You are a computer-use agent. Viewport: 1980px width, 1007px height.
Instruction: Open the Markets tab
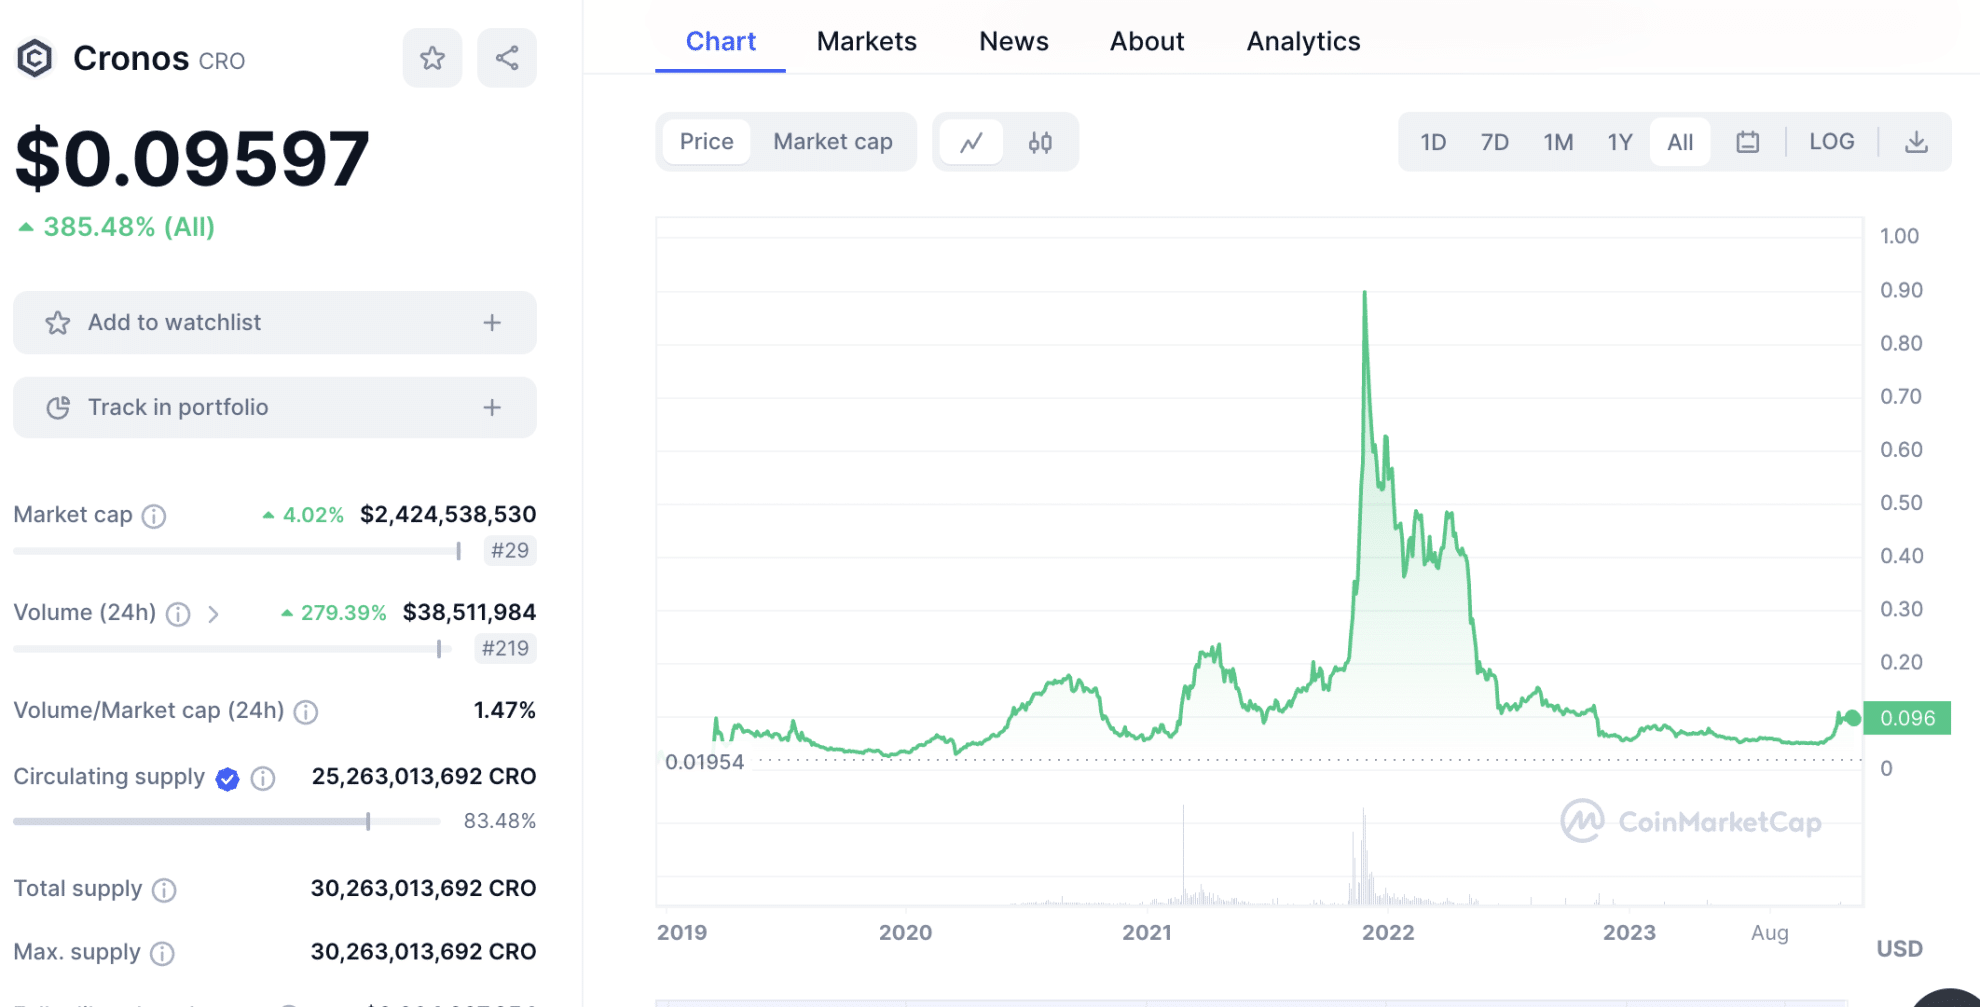(x=867, y=41)
